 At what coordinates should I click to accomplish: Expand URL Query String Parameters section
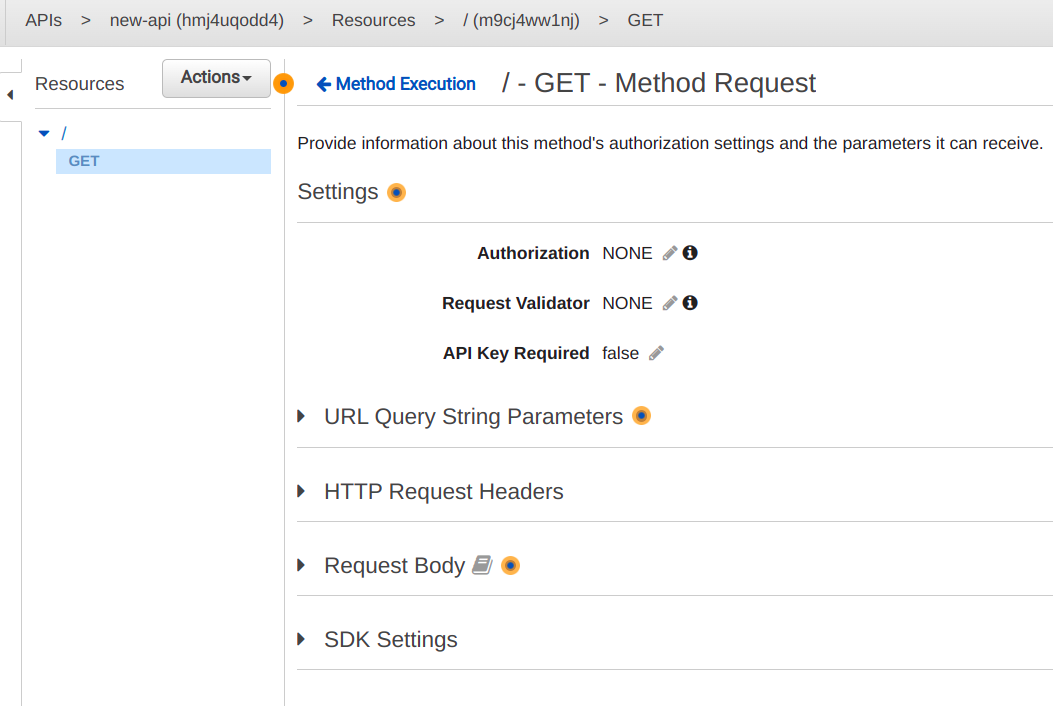pyautogui.click(x=302, y=416)
